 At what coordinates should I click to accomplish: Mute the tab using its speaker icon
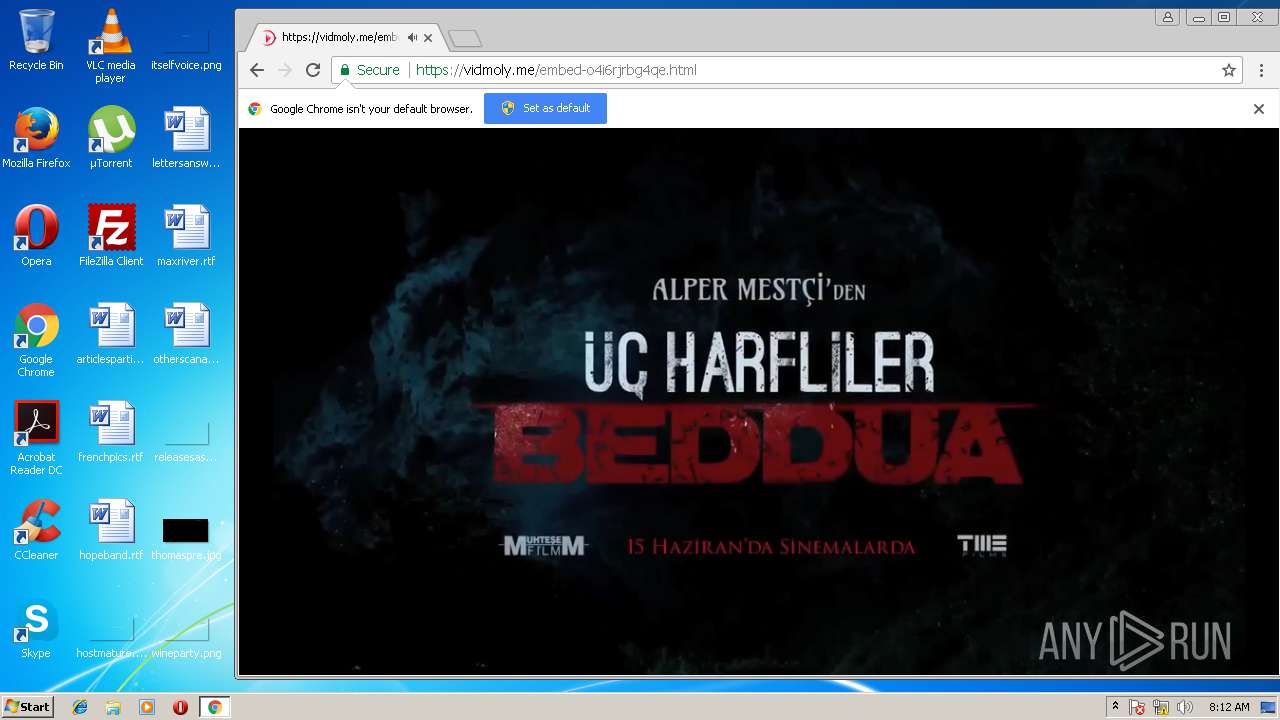point(412,38)
